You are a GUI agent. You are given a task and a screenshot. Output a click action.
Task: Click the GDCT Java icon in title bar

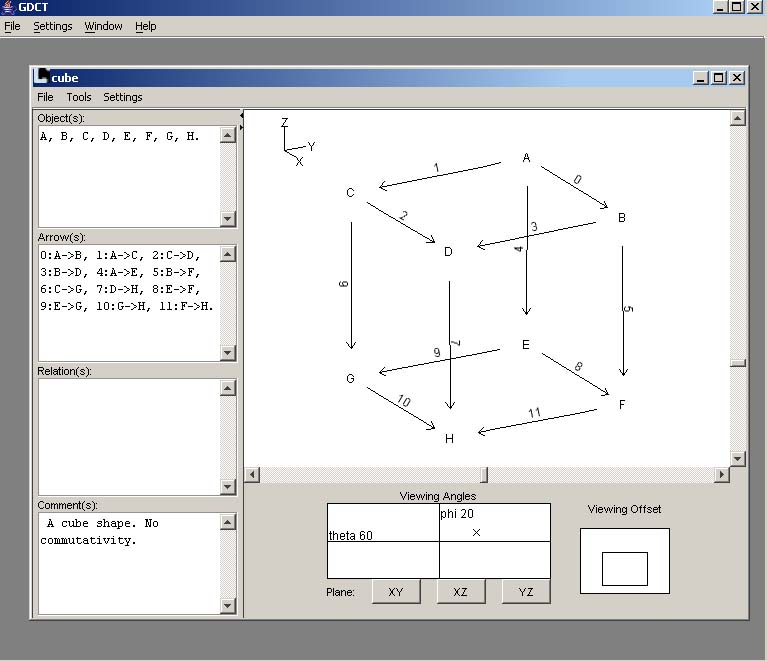point(8,7)
